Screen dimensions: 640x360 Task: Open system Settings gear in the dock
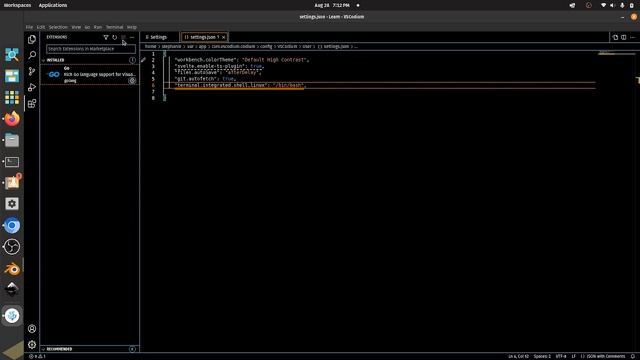(x=12, y=204)
